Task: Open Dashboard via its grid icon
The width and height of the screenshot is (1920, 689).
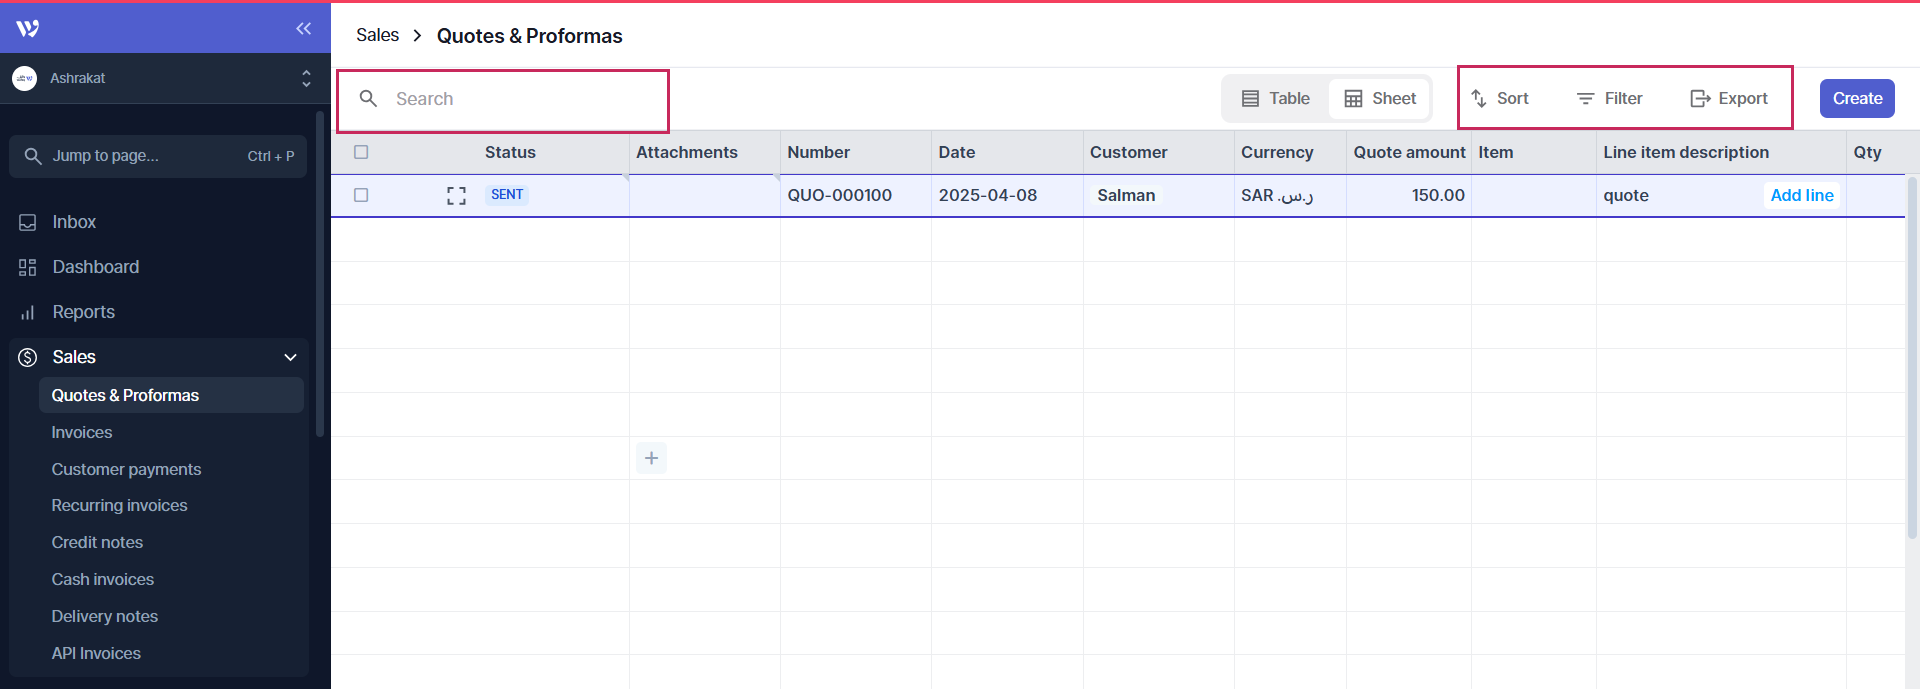Action: (28, 267)
